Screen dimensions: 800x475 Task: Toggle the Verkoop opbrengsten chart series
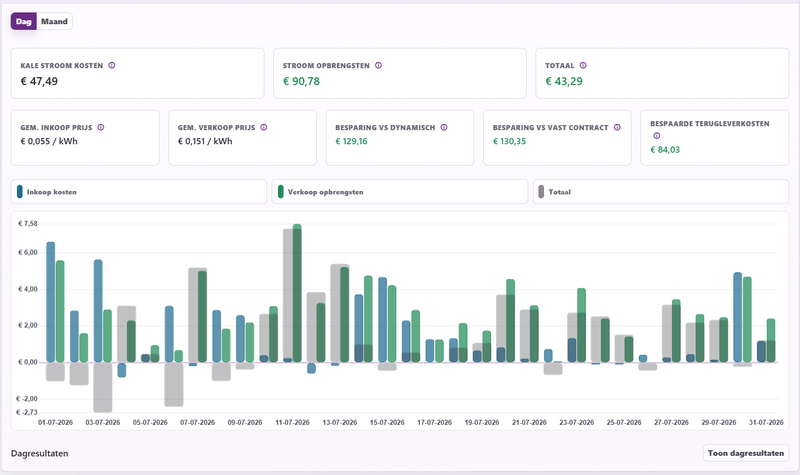pos(400,192)
